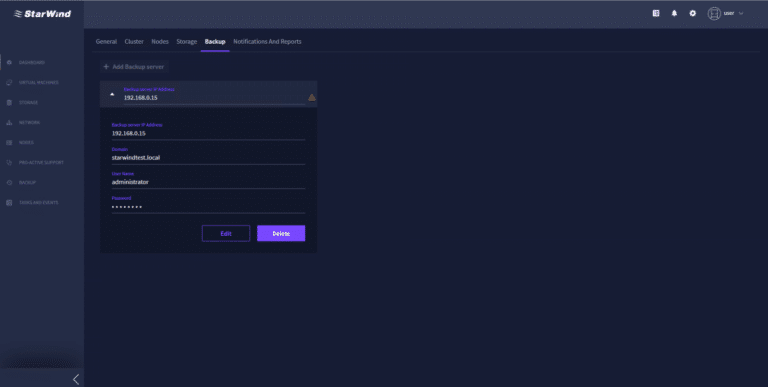Click the Nodes sidebar icon

pos(9,143)
